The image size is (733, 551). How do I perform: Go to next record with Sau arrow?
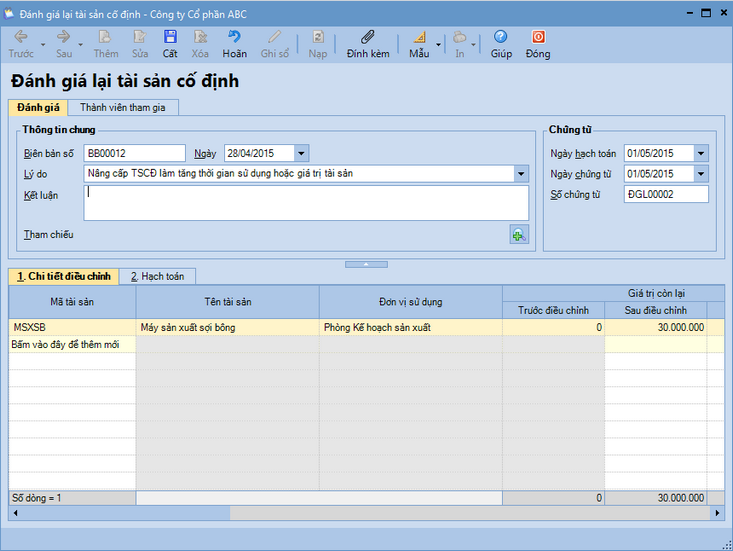point(64,37)
